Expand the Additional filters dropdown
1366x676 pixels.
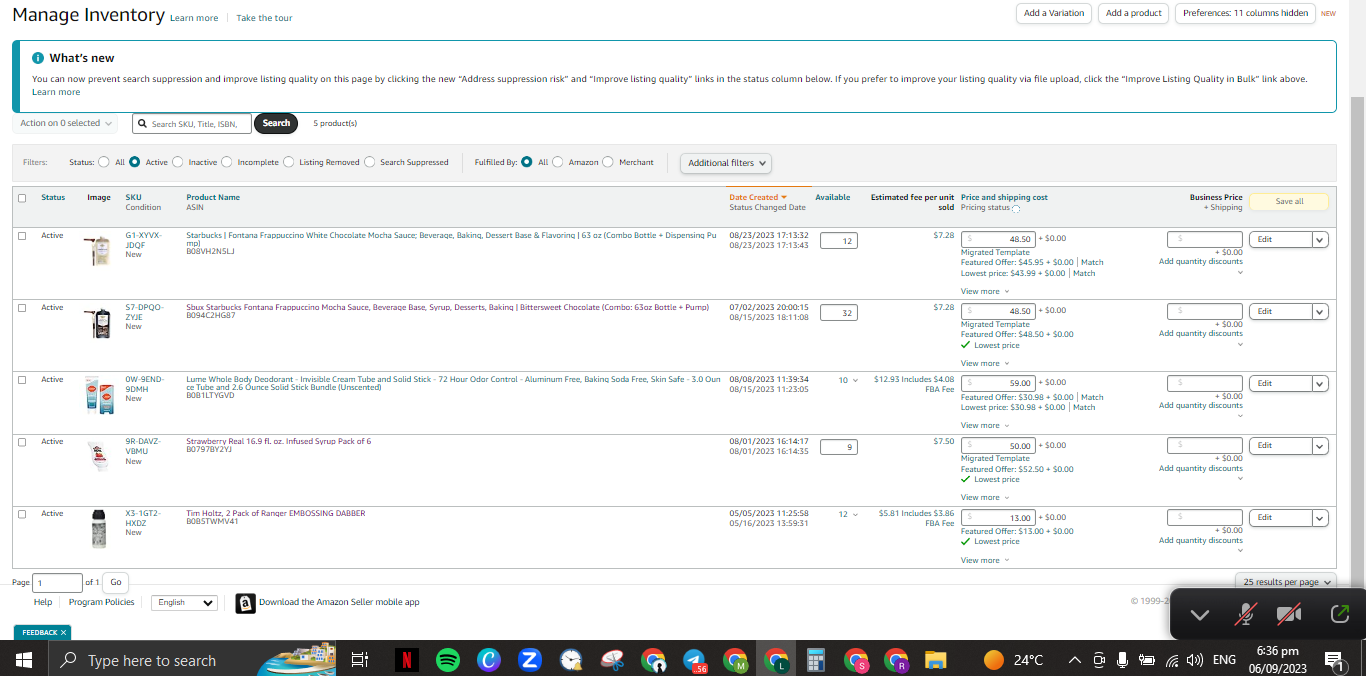pyautogui.click(x=726, y=163)
